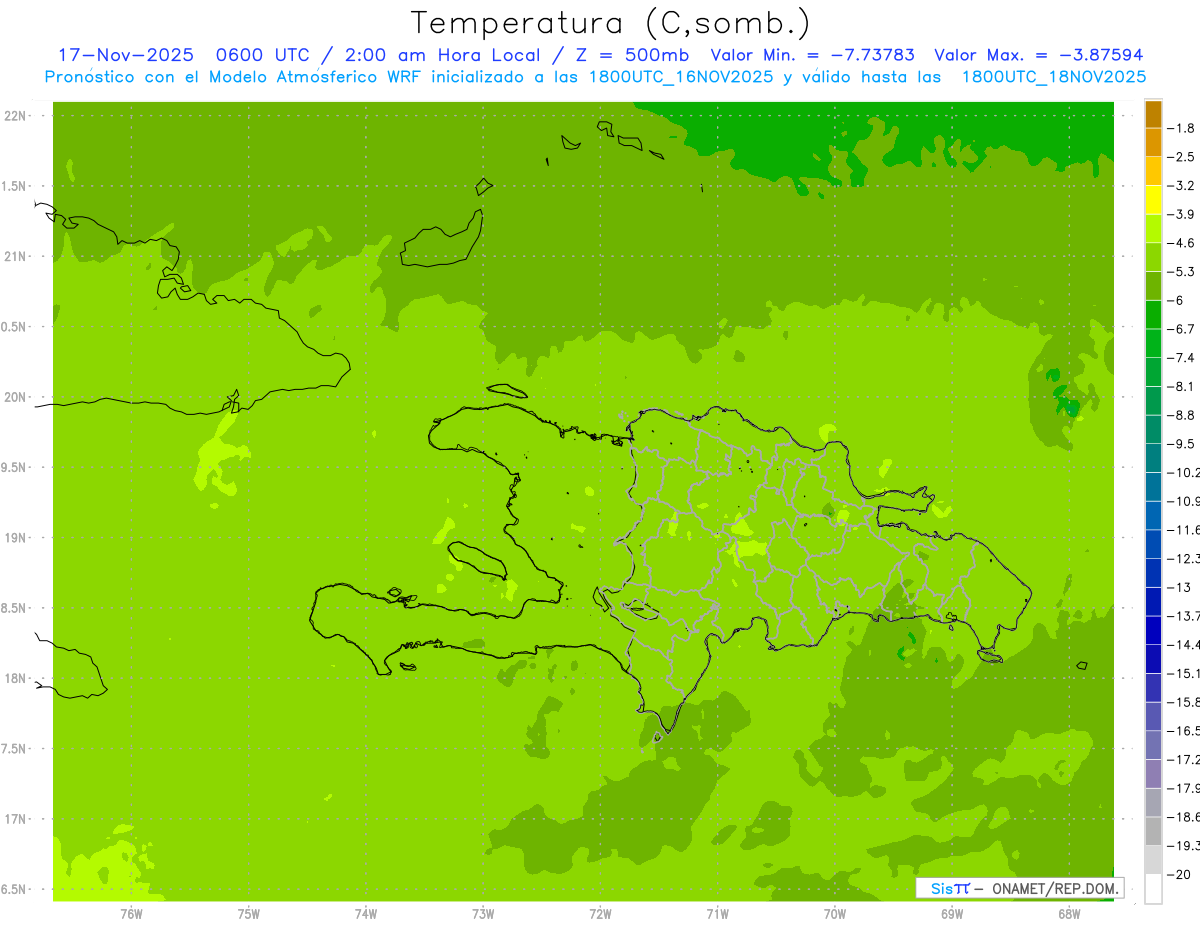Click the '1800UTC_18NOV2025' valid-until time text
This screenshot has width=1200, height=927.
tap(1054, 76)
